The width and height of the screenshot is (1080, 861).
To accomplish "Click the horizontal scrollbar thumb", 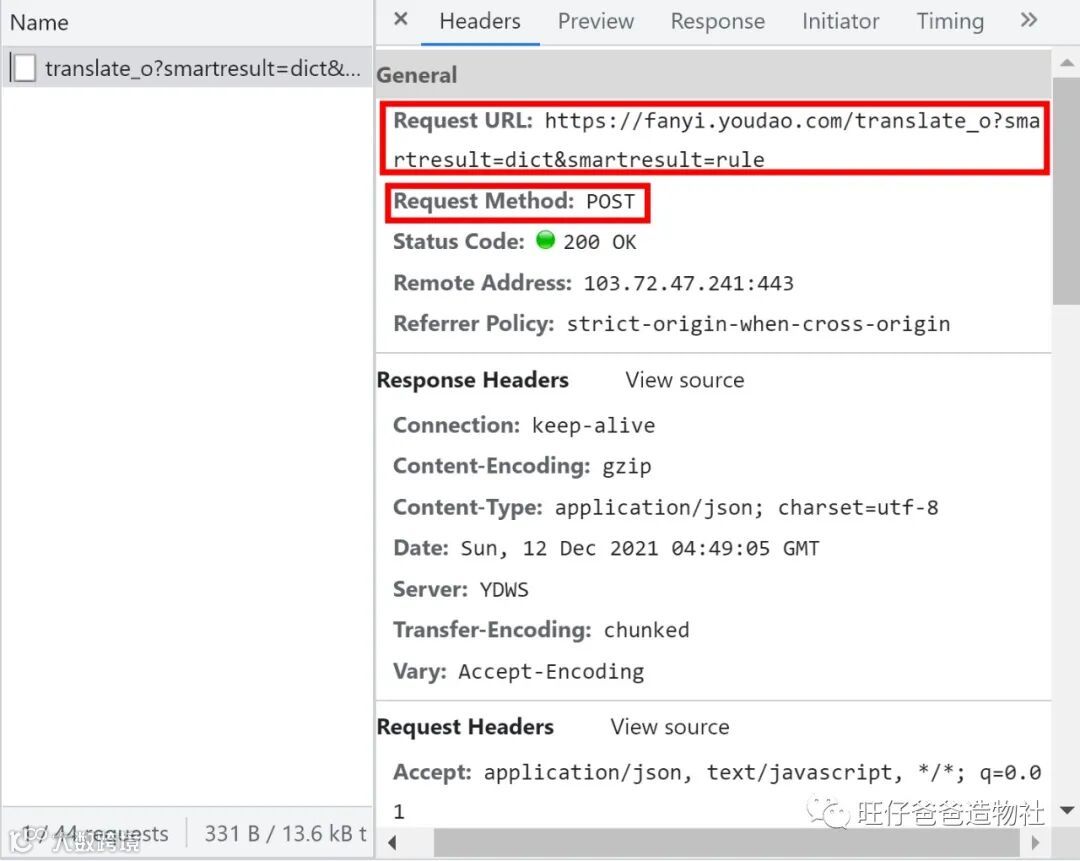I will pyautogui.click(x=726, y=842).
